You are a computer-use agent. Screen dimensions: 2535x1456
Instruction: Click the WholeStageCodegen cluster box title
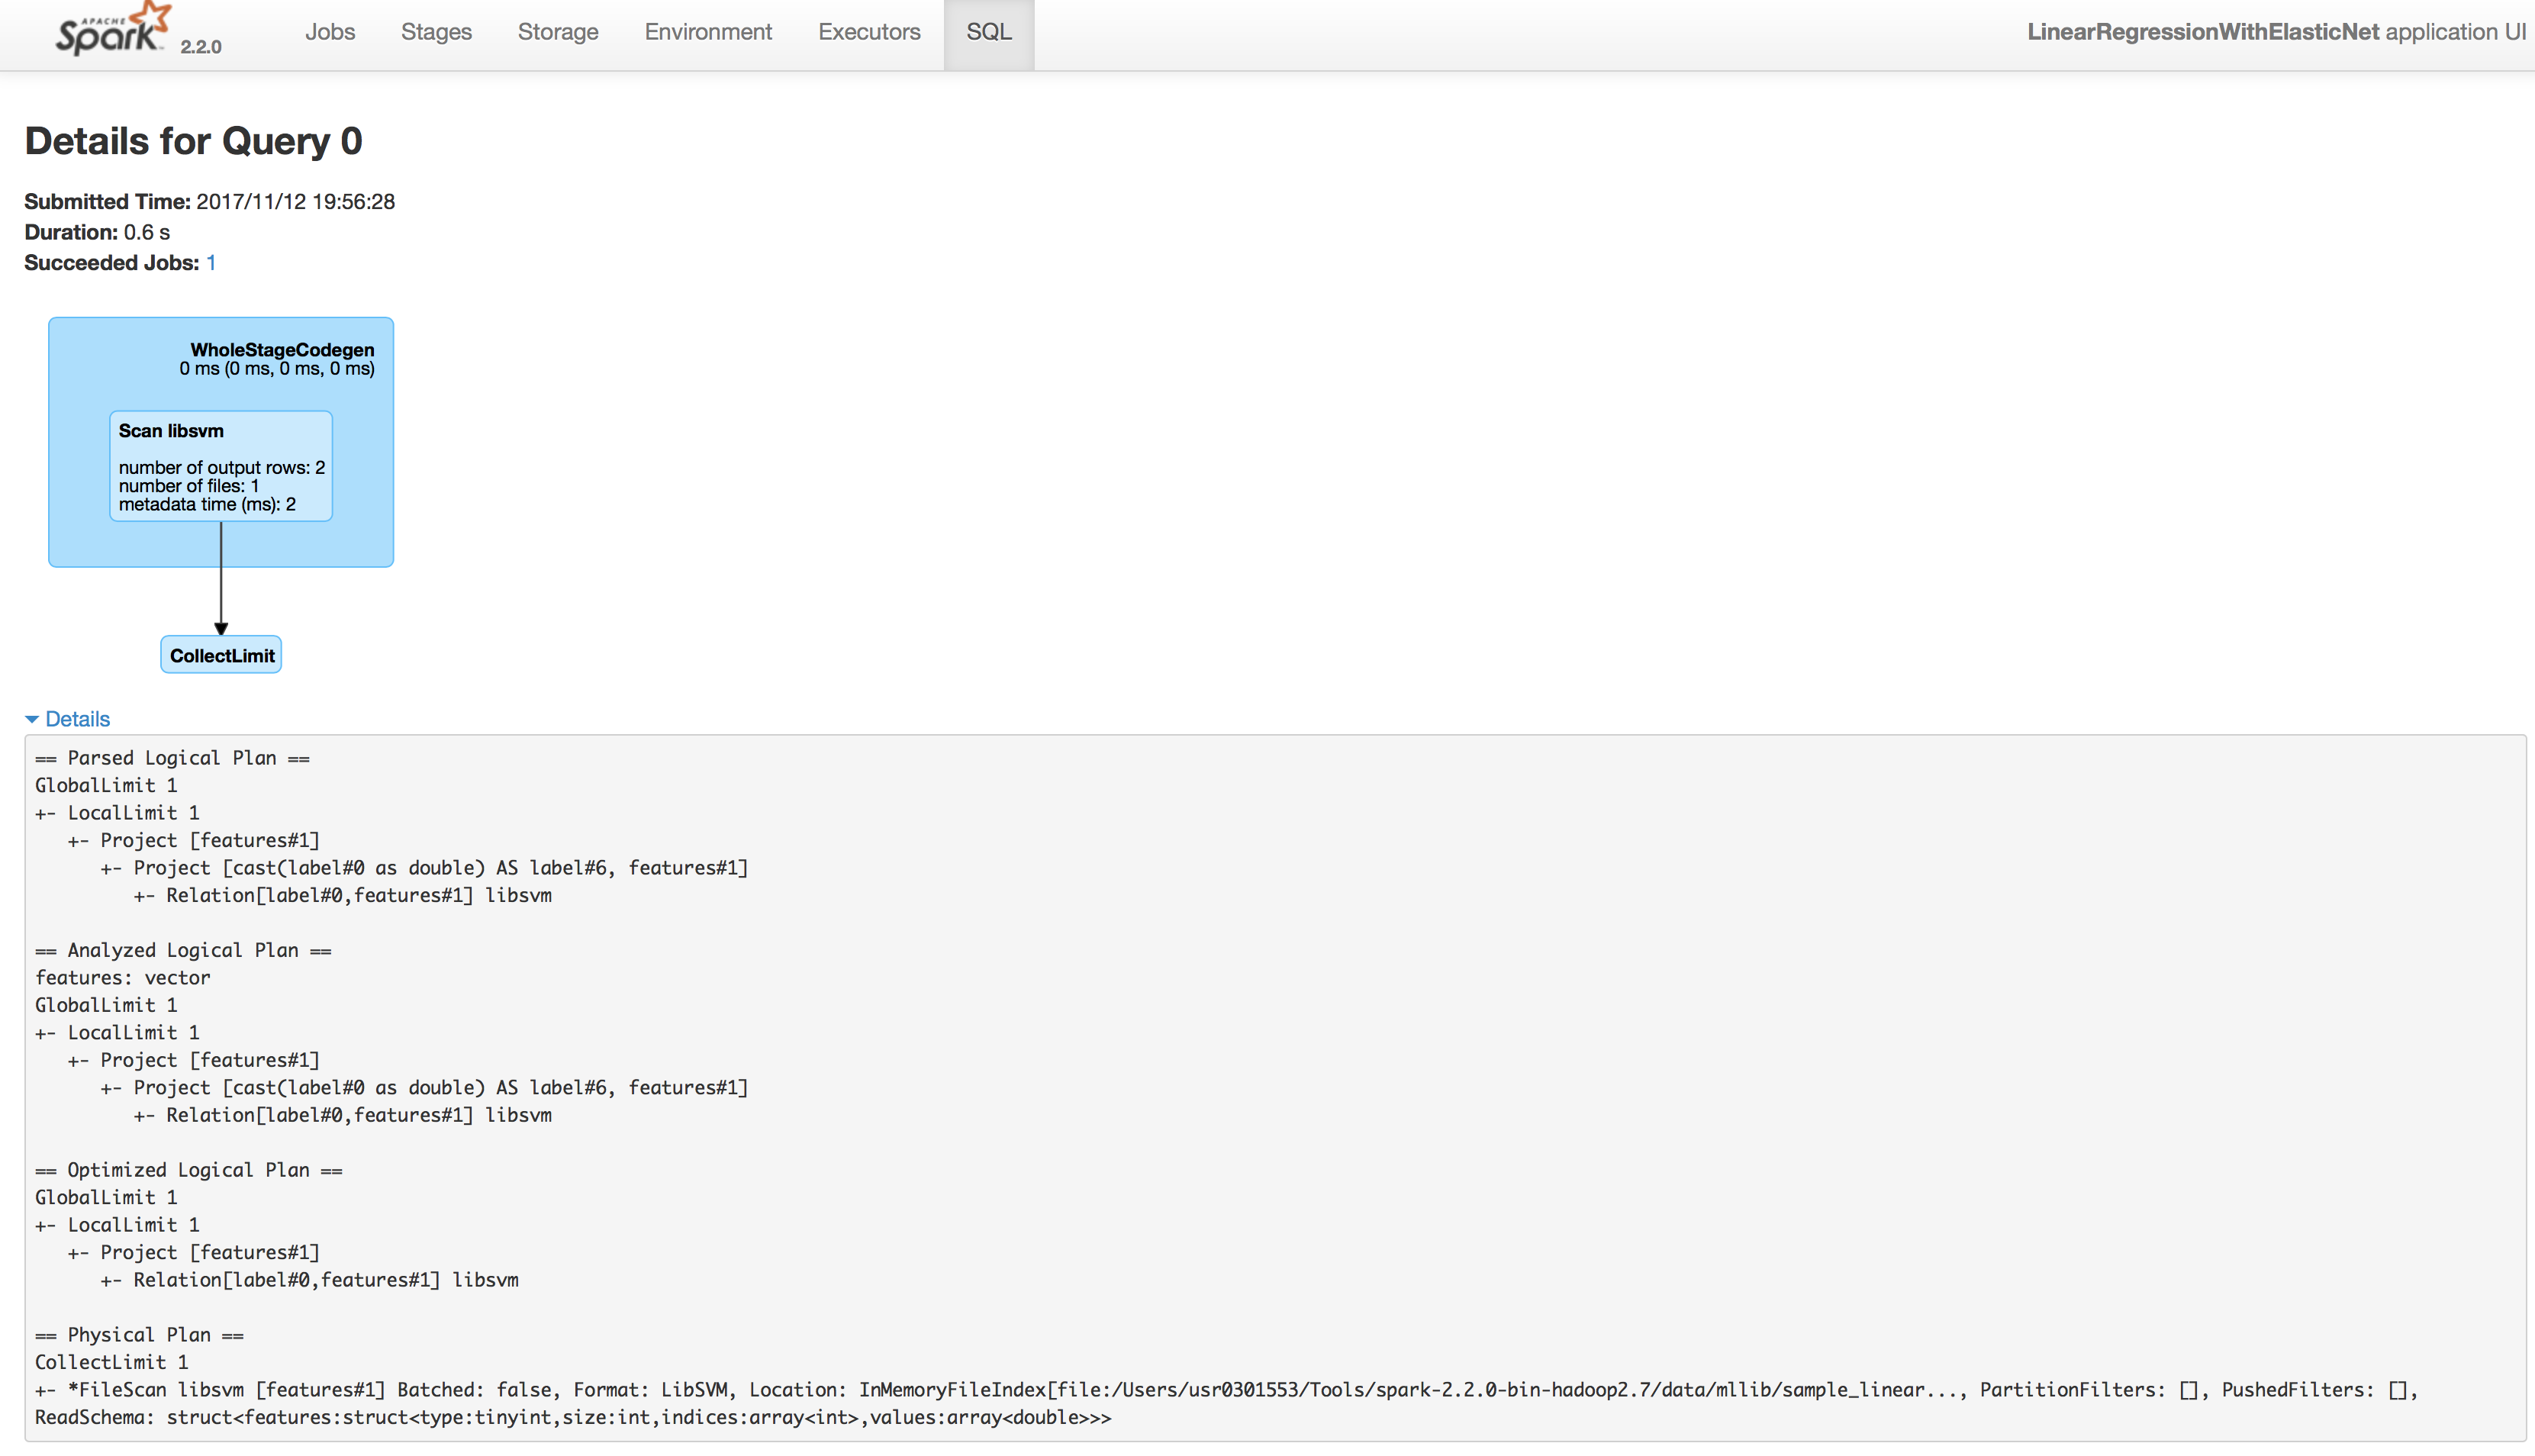[x=282, y=350]
